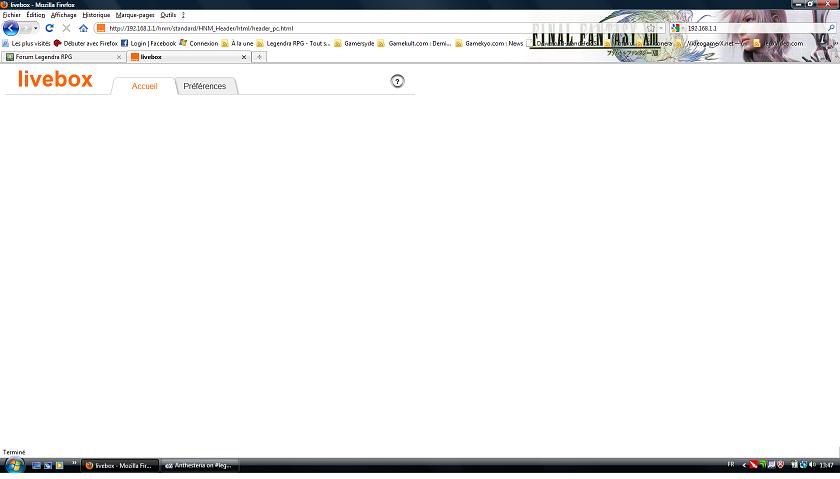
Task: Expand the URL bar history dropdown
Action: tap(661, 28)
